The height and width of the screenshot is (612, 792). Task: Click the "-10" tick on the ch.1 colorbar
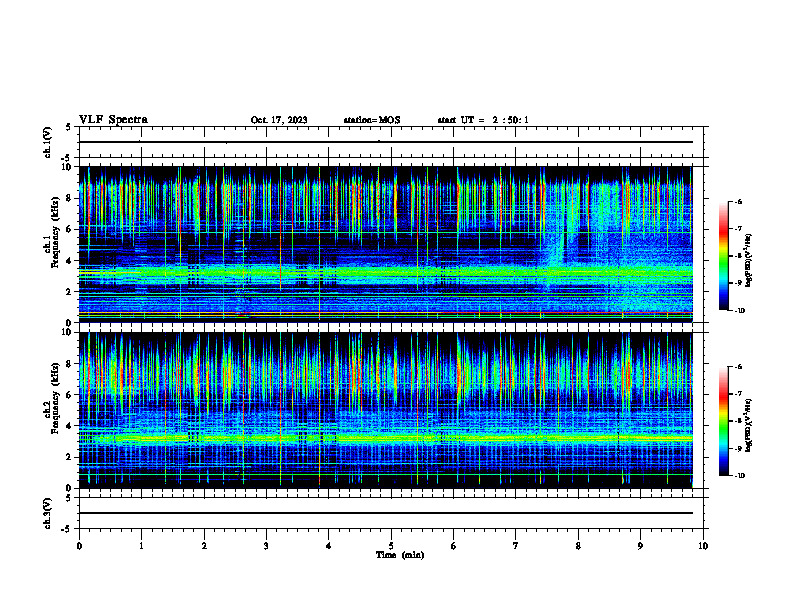[x=739, y=311]
